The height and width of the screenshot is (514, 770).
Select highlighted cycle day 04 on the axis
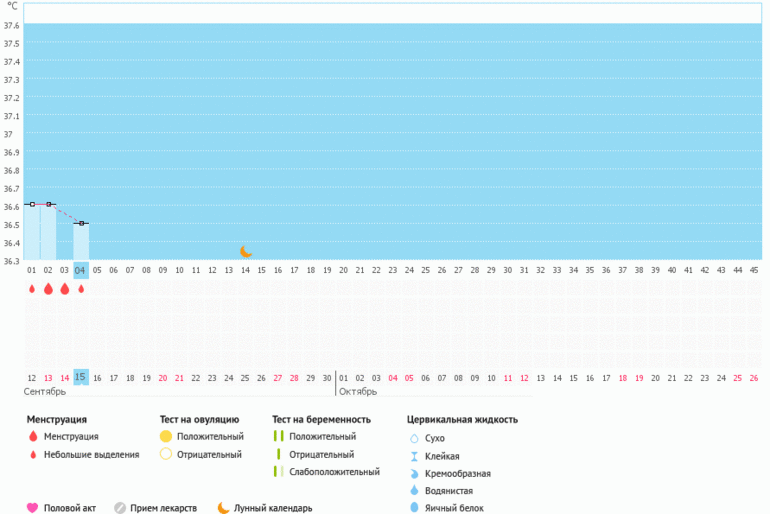point(80,270)
